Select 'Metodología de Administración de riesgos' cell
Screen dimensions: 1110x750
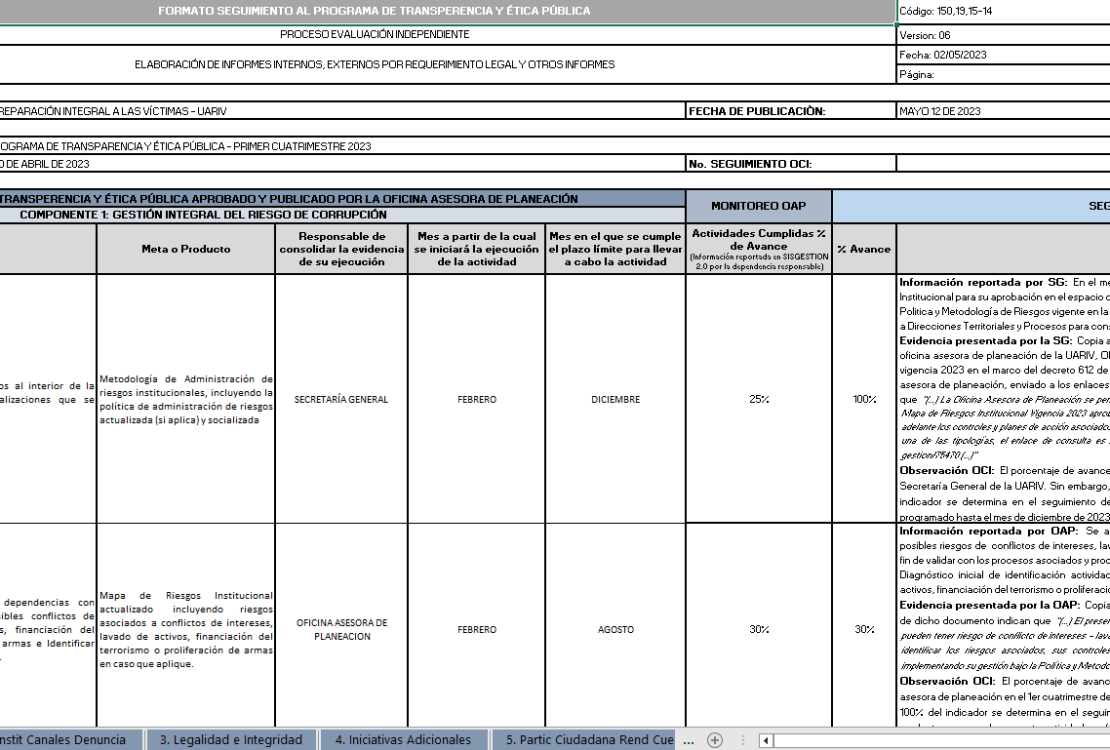(185, 399)
